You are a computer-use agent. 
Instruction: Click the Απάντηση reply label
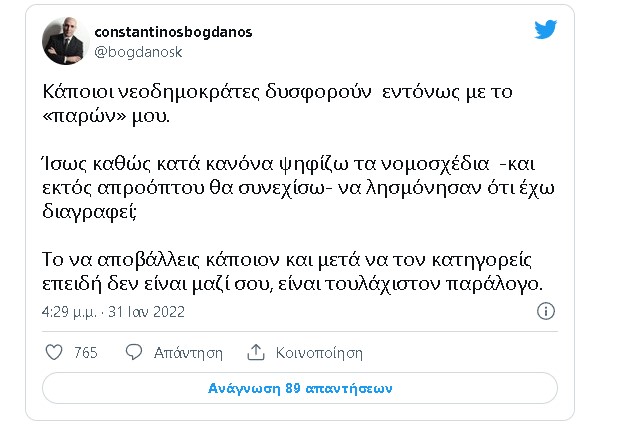coord(188,353)
